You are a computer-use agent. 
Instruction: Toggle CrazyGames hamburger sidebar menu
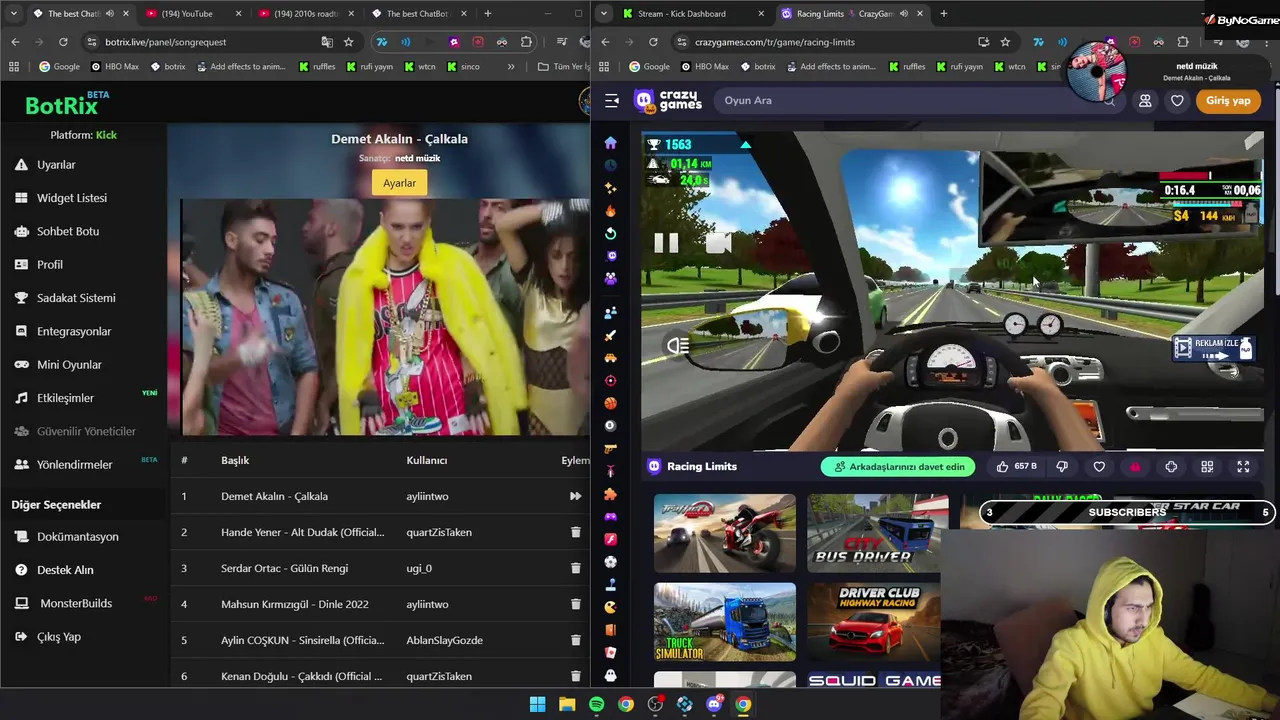pyautogui.click(x=612, y=100)
